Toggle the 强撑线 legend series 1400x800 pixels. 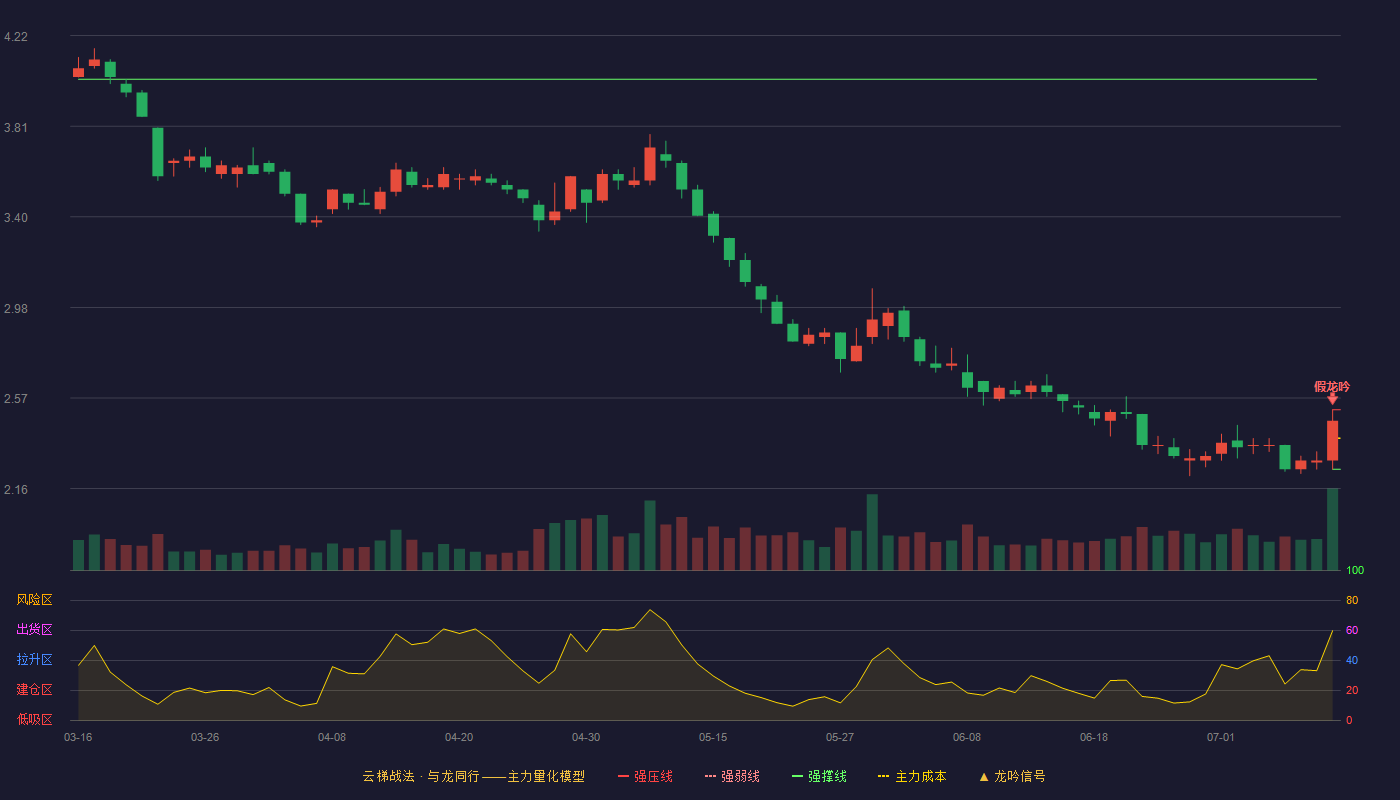click(x=819, y=776)
